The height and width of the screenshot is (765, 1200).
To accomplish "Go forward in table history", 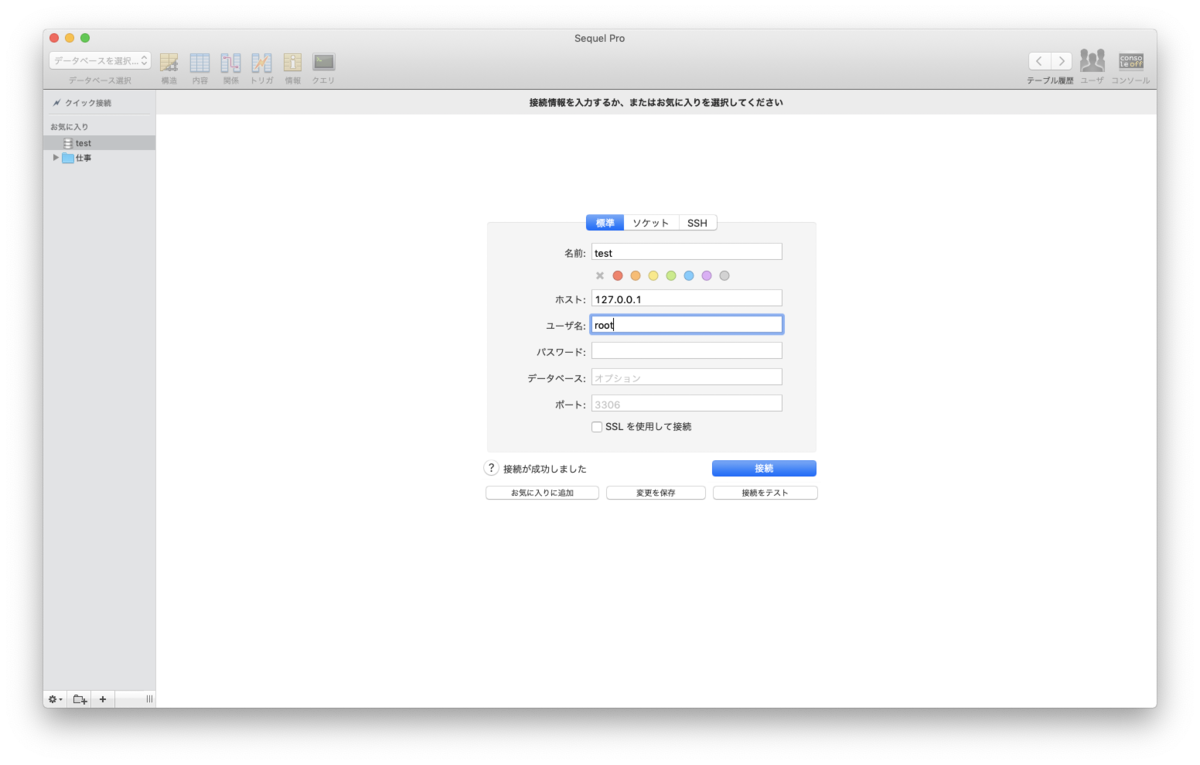I will [x=1061, y=61].
